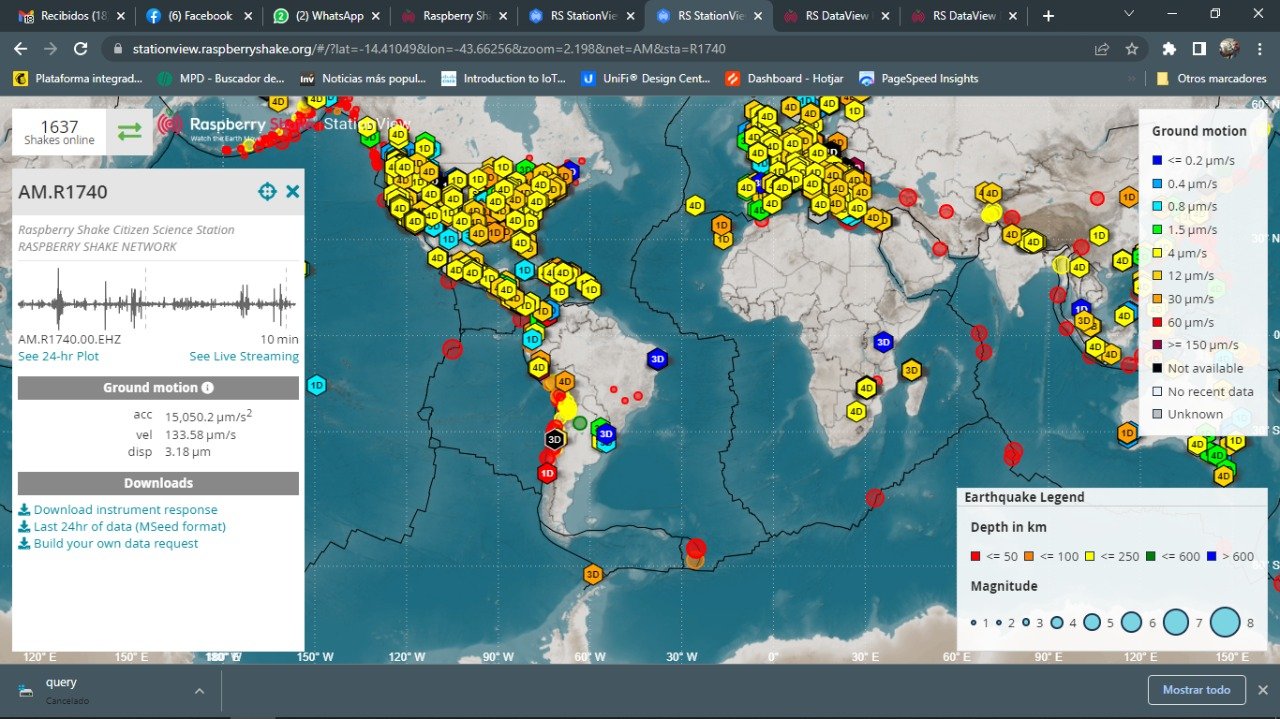Open the Chrome three-dot menu
The image size is (1280, 719).
[1260, 48]
